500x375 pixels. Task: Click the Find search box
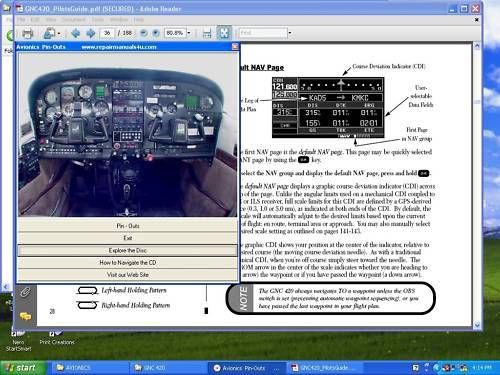click(x=263, y=33)
